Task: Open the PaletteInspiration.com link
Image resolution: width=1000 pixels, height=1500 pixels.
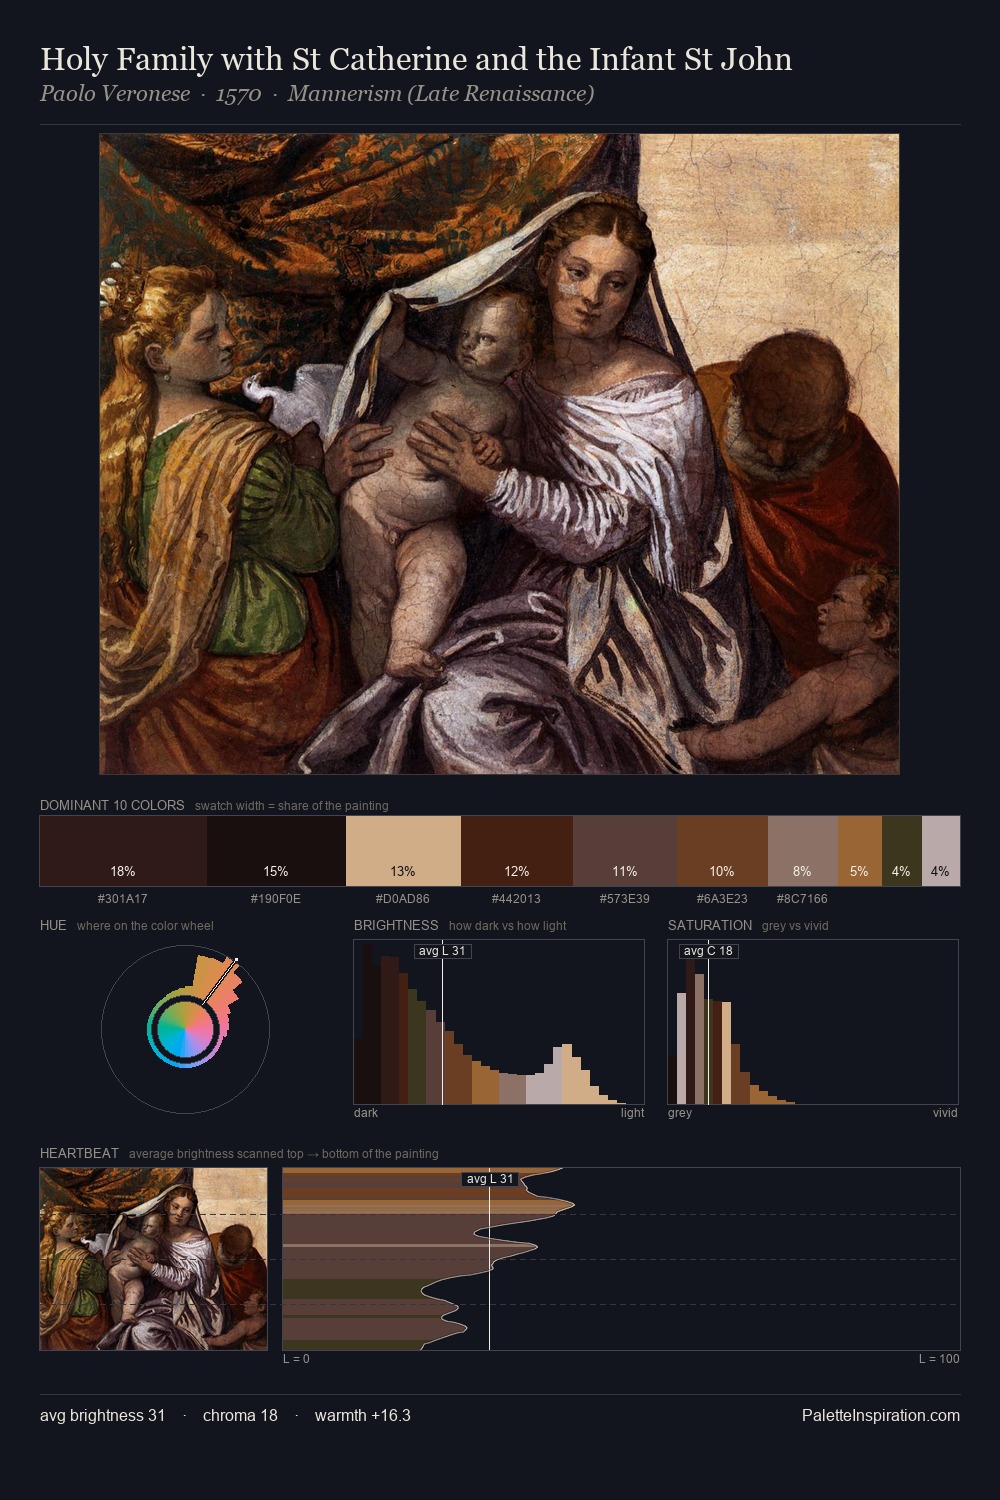Action: (881, 1415)
